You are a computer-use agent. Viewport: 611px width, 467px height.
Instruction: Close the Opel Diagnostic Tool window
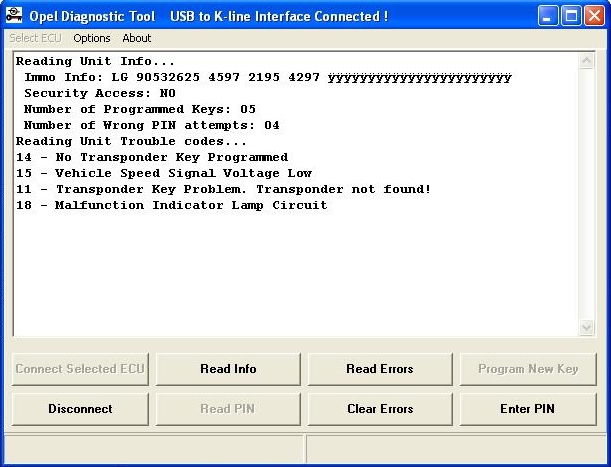pos(594,16)
